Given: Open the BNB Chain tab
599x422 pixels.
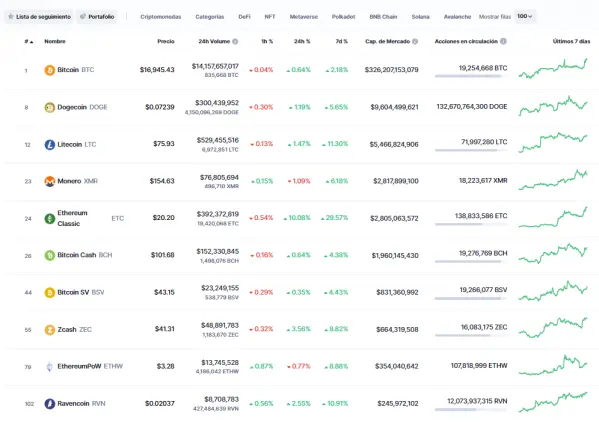Looking at the screenshot, I should click(383, 17).
